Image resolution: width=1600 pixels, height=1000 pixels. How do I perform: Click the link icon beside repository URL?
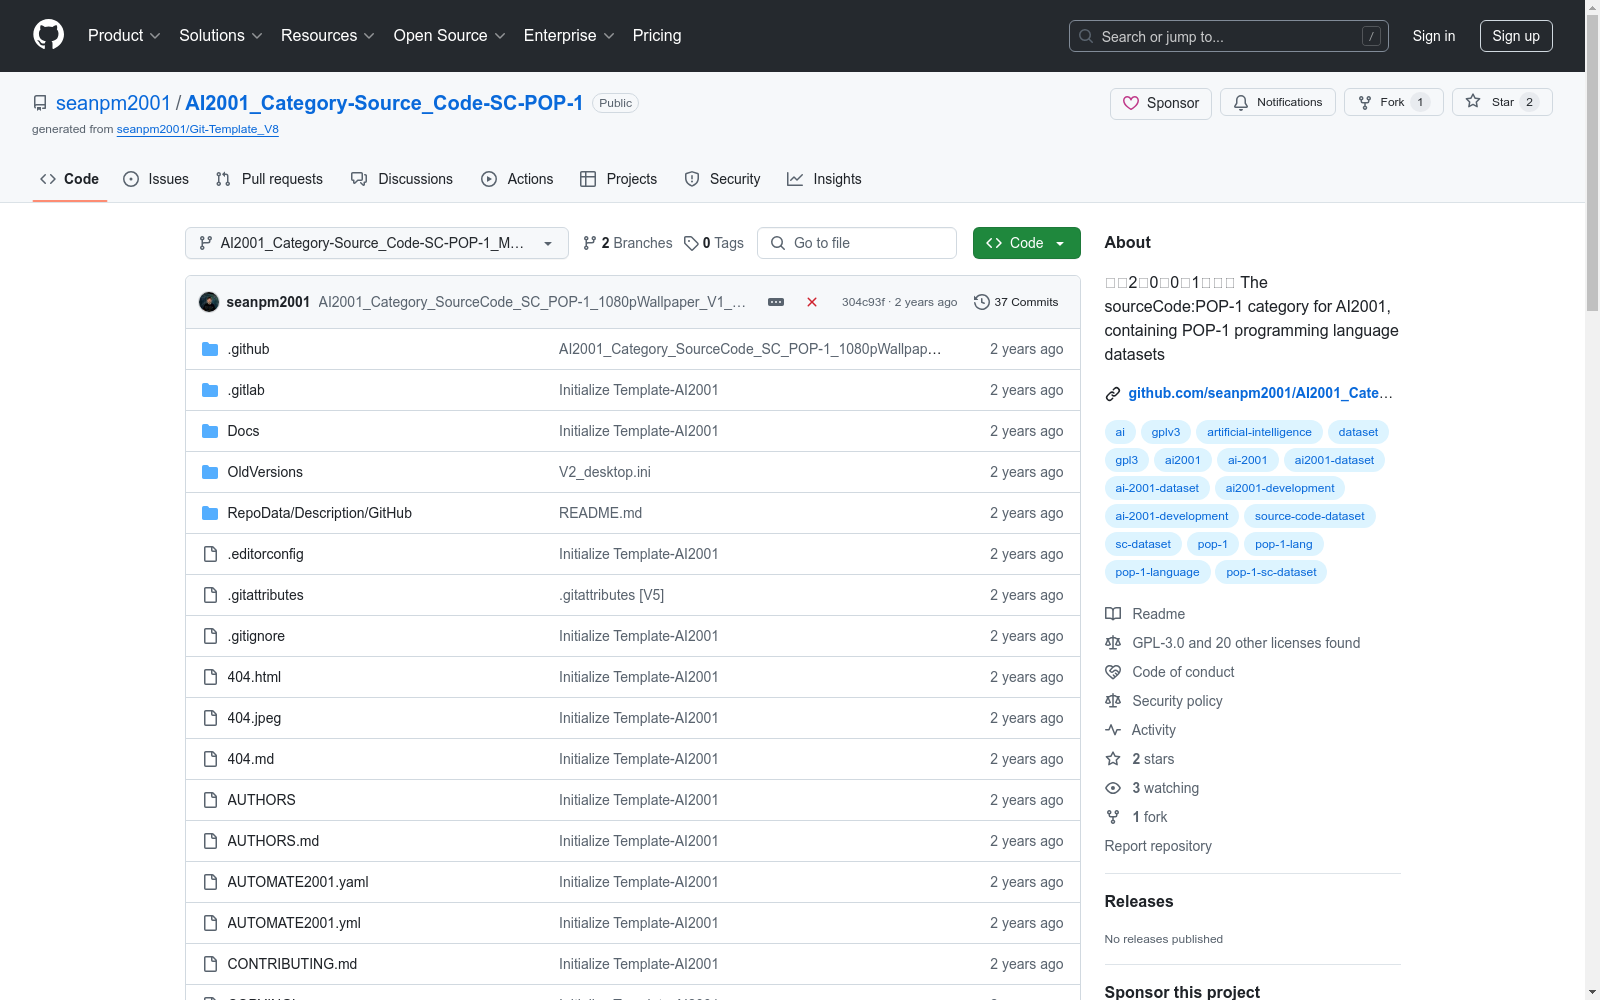click(x=1113, y=394)
